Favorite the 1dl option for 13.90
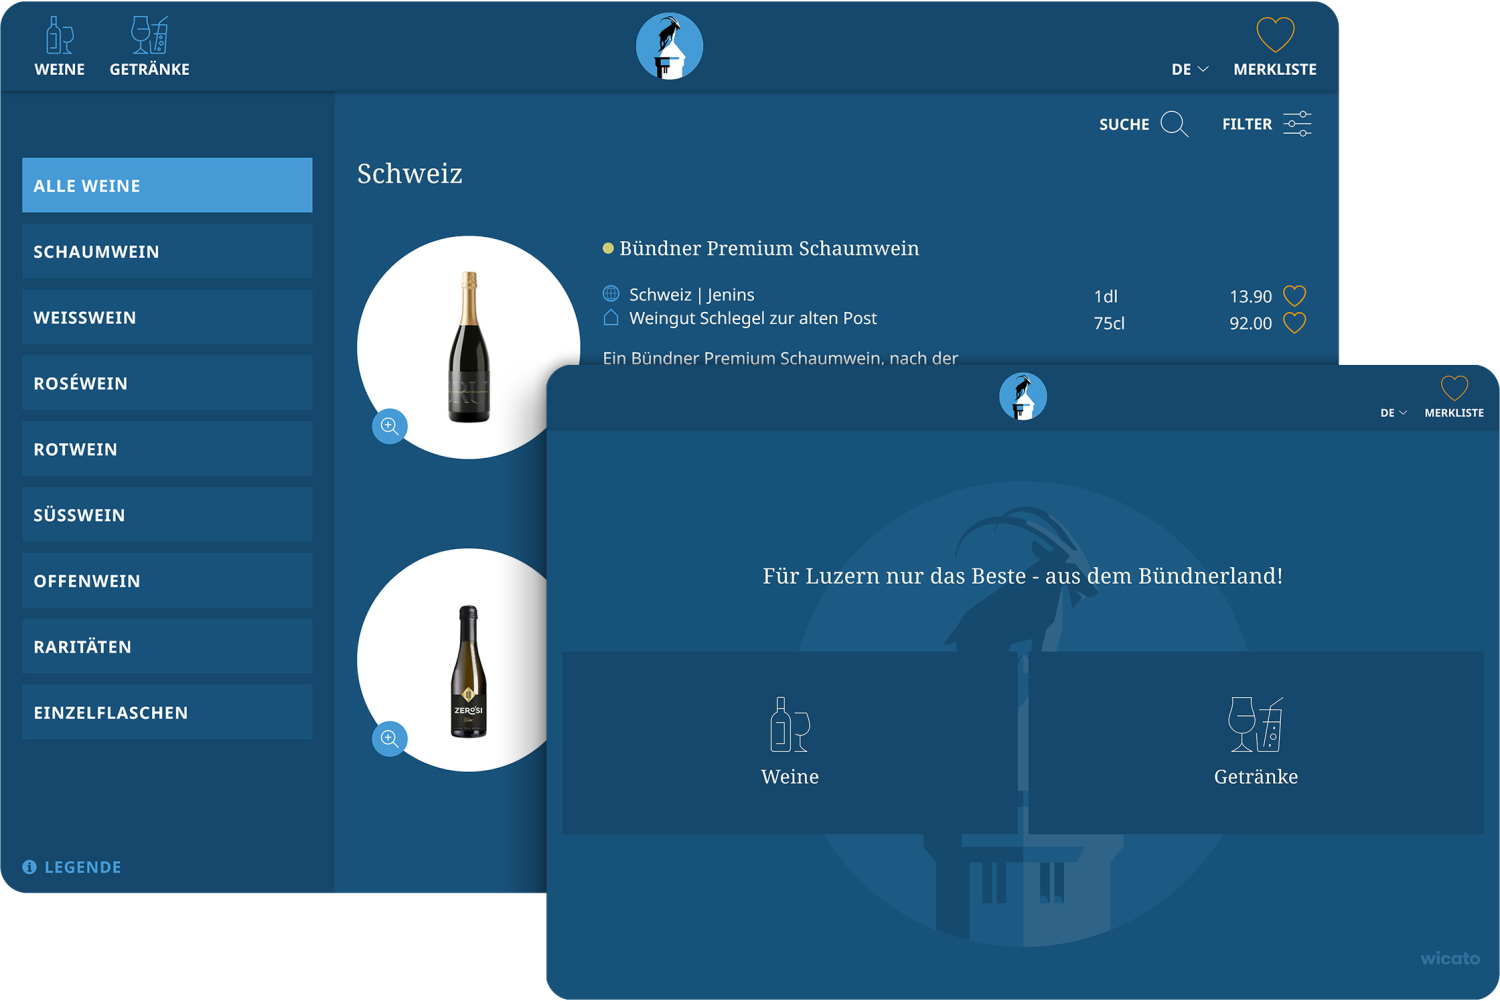The image size is (1500, 1001). click(x=1295, y=296)
